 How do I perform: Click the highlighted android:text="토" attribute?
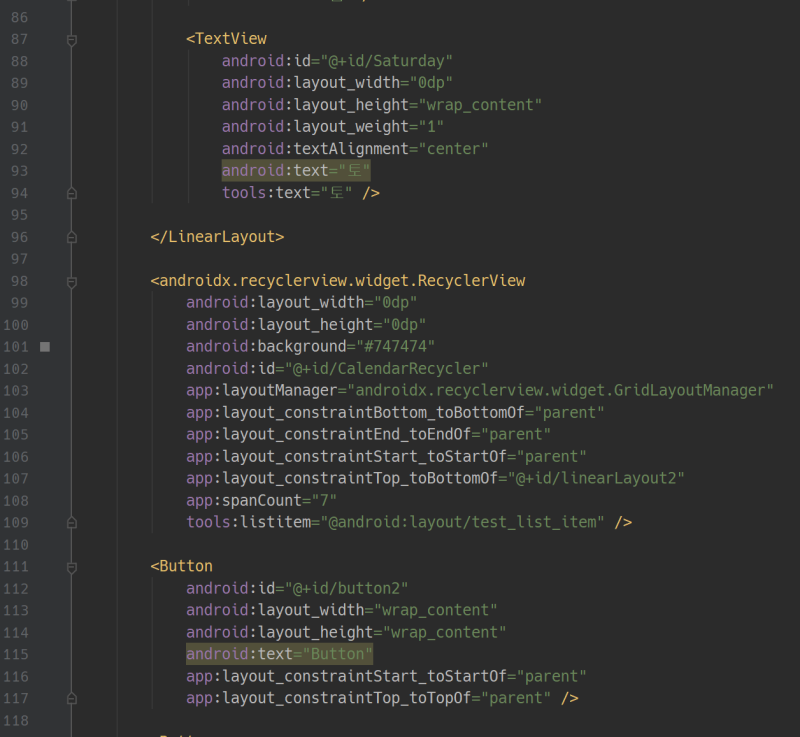pyautogui.click(x=296, y=170)
